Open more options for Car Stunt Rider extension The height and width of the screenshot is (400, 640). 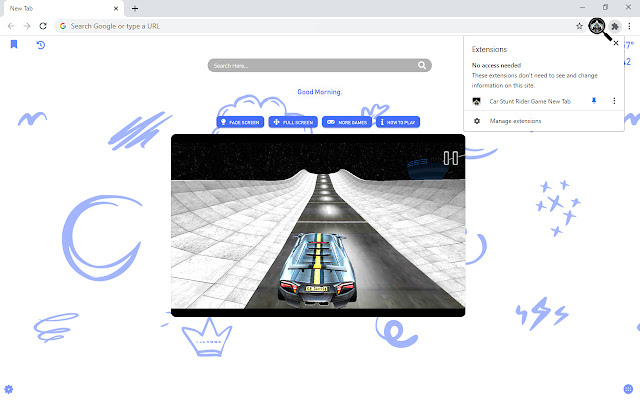tap(613, 101)
